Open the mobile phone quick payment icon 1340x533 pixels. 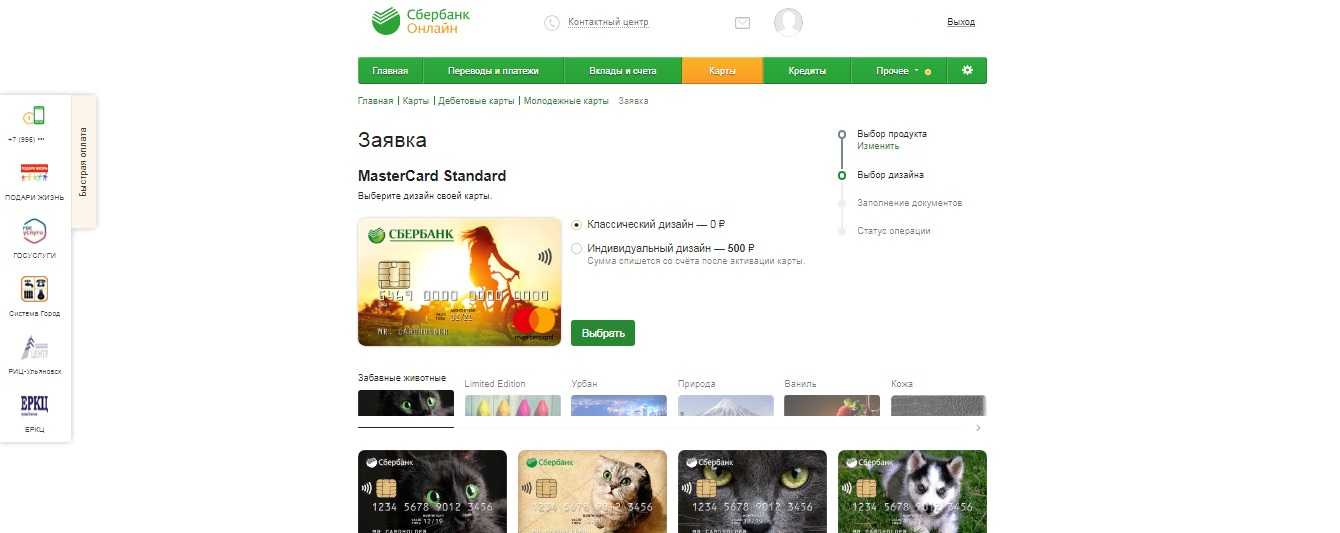pyautogui.click(x=35, y=116)
